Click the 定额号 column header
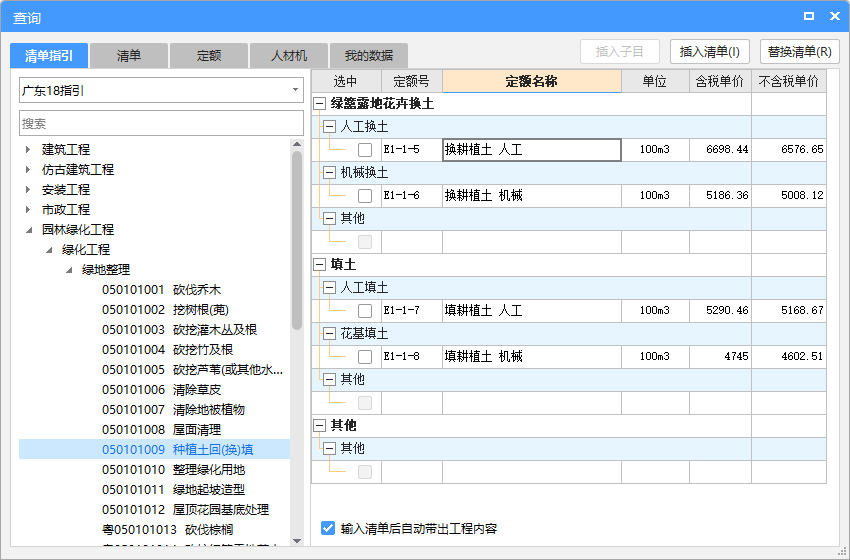This screenshot has height=560, width=850. 412,81
